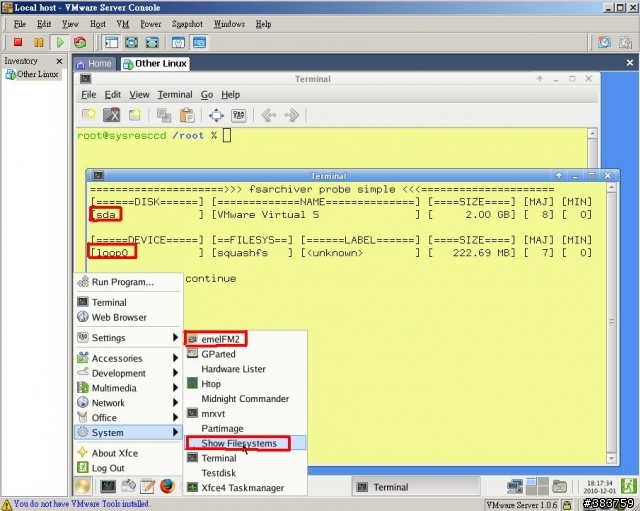Select Other Linux in the Inventory
The width and height of the screenshot is (640, 511).
32,74
